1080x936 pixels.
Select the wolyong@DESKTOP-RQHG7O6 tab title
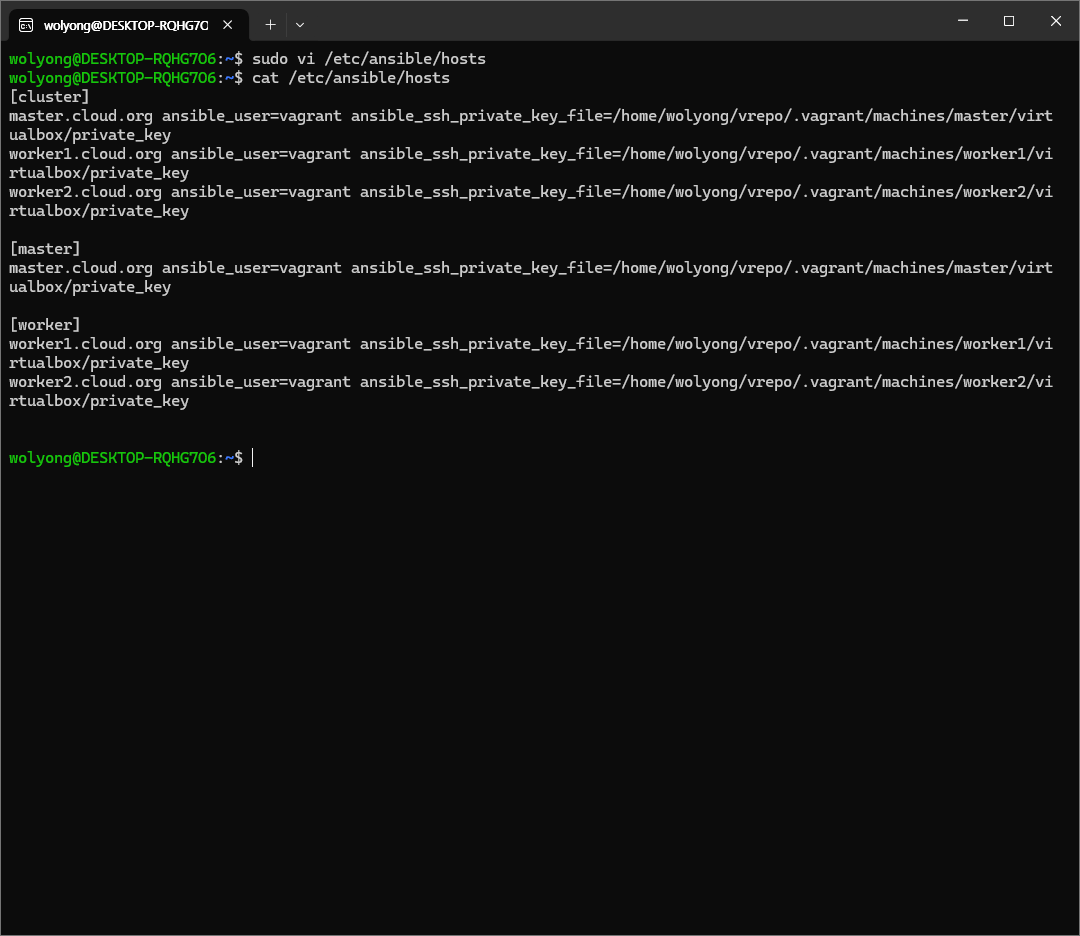coord(125,24)
